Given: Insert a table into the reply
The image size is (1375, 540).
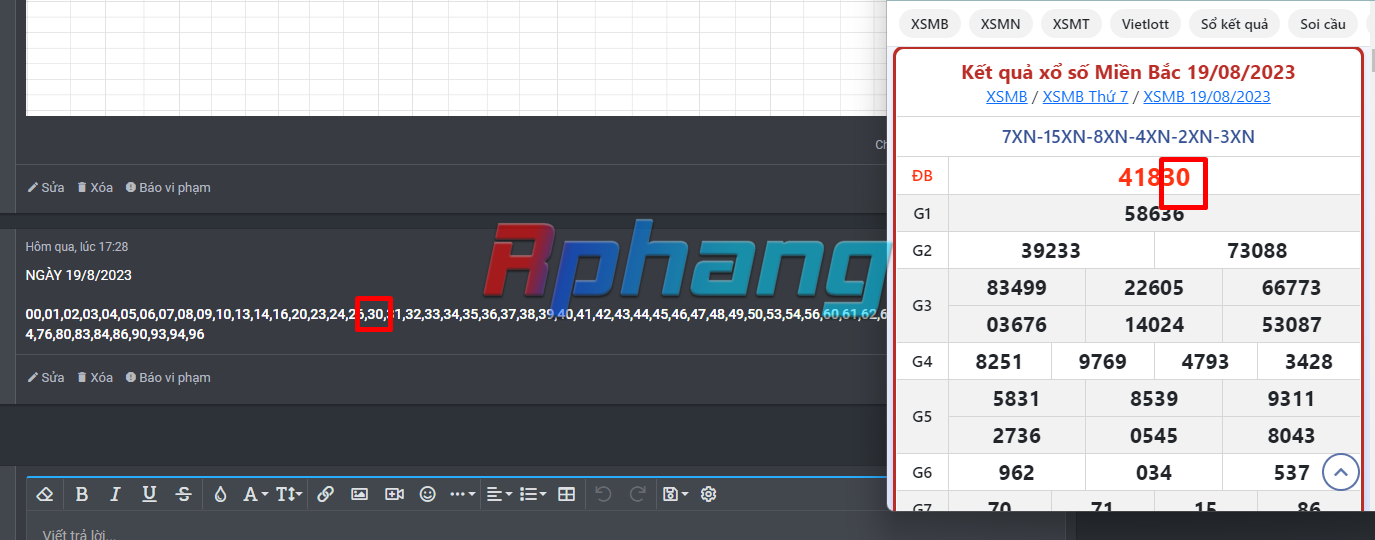Looking at the screenshot, I should tap(566, 494).
